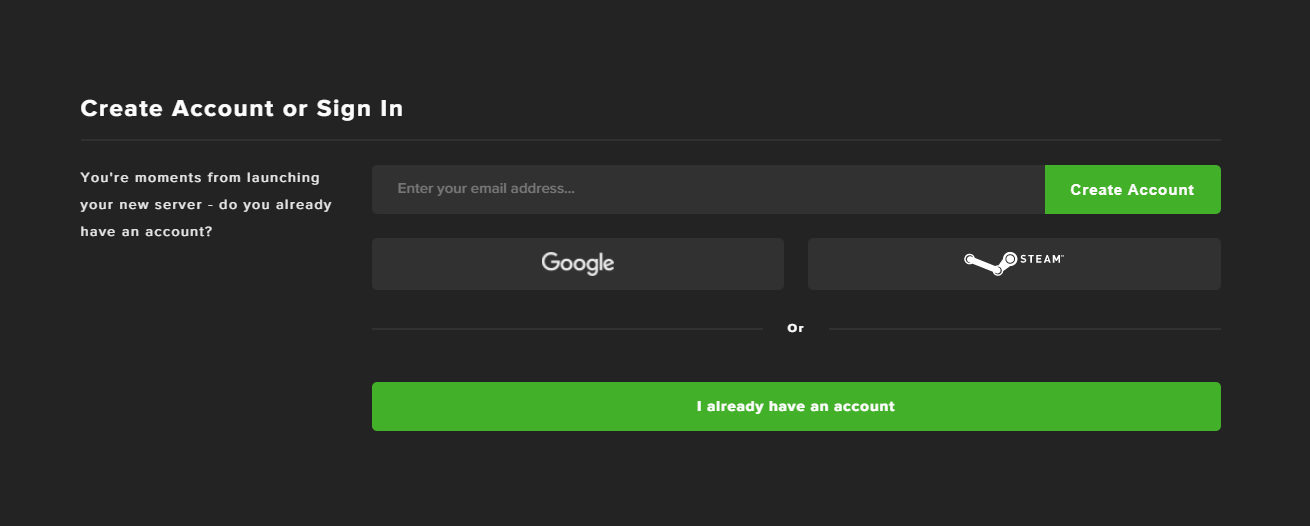Sign in using the Steam button
The width and height of the screenshot is (1310, 526).
click(x=1014, y=264)
